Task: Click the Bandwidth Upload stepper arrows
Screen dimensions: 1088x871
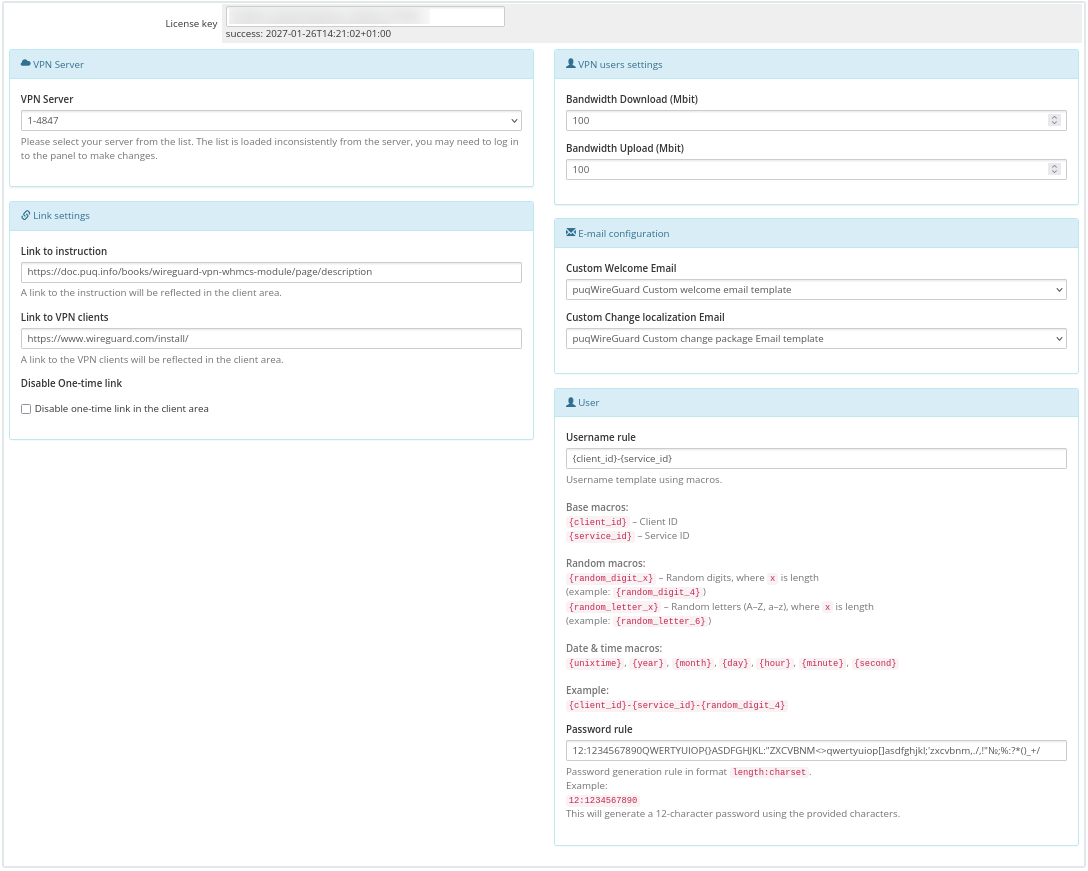Action: [x=1054, y=170]
